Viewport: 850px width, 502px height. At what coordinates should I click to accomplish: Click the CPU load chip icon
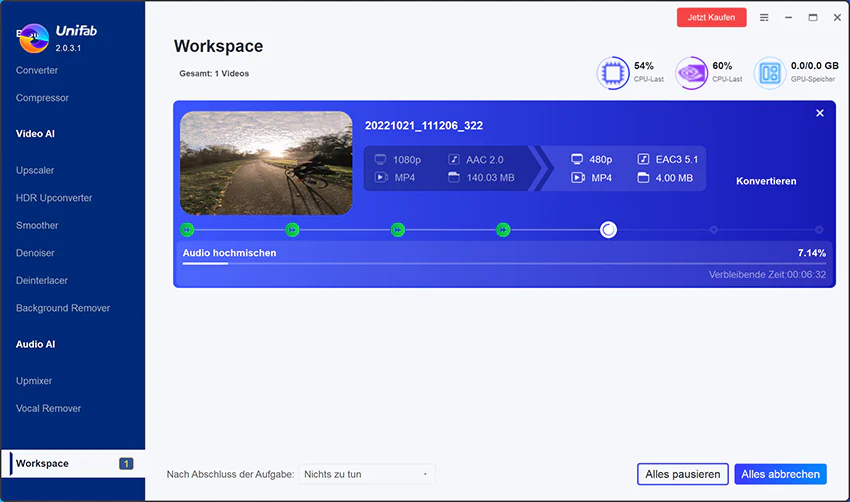pos(613,73)
